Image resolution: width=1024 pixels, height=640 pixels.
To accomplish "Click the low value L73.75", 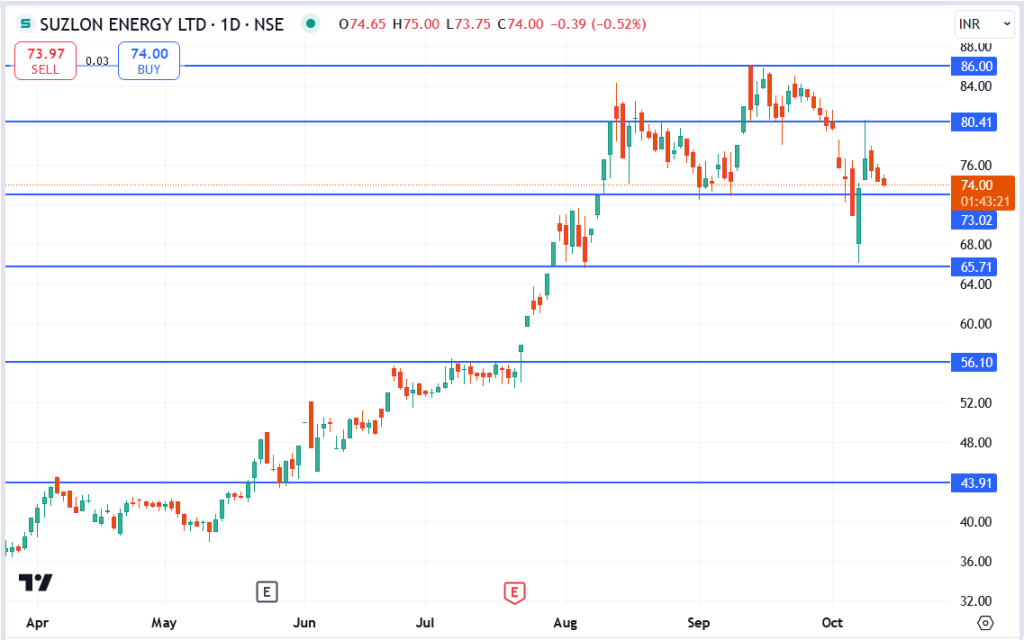I will (x=468, y=24).
